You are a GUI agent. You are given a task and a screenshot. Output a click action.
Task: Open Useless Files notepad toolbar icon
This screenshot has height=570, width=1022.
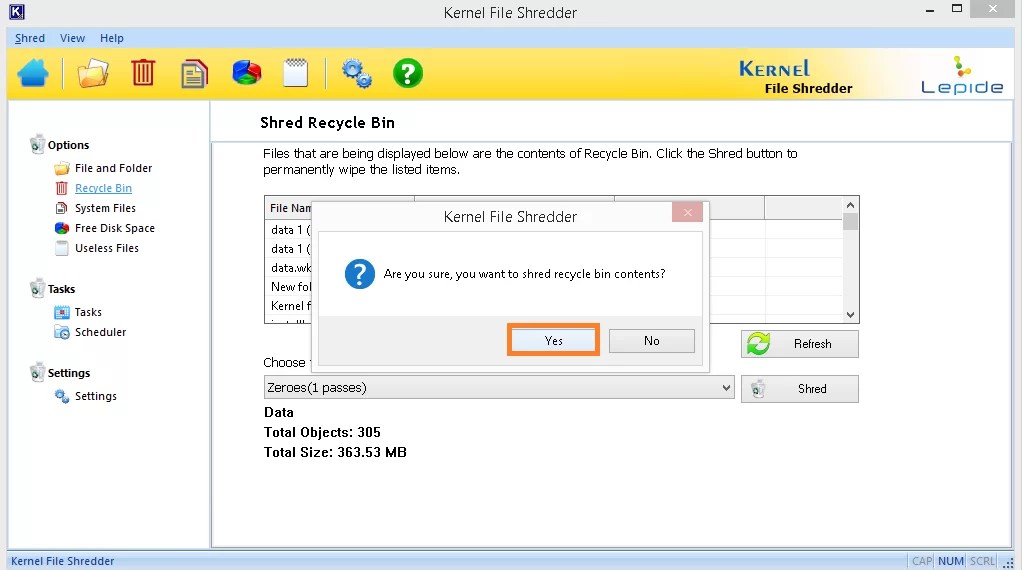pos(295,72)
